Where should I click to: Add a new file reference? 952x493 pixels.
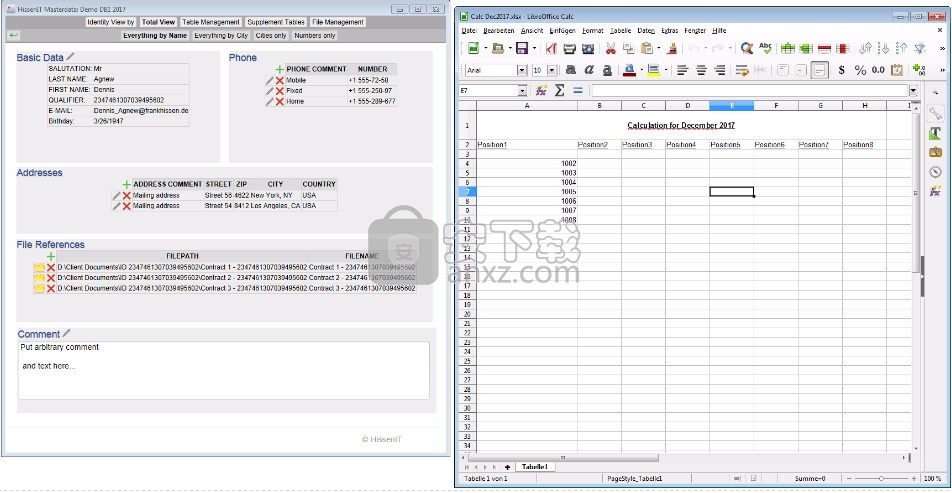pyautogui.click(x=51, y=256)
